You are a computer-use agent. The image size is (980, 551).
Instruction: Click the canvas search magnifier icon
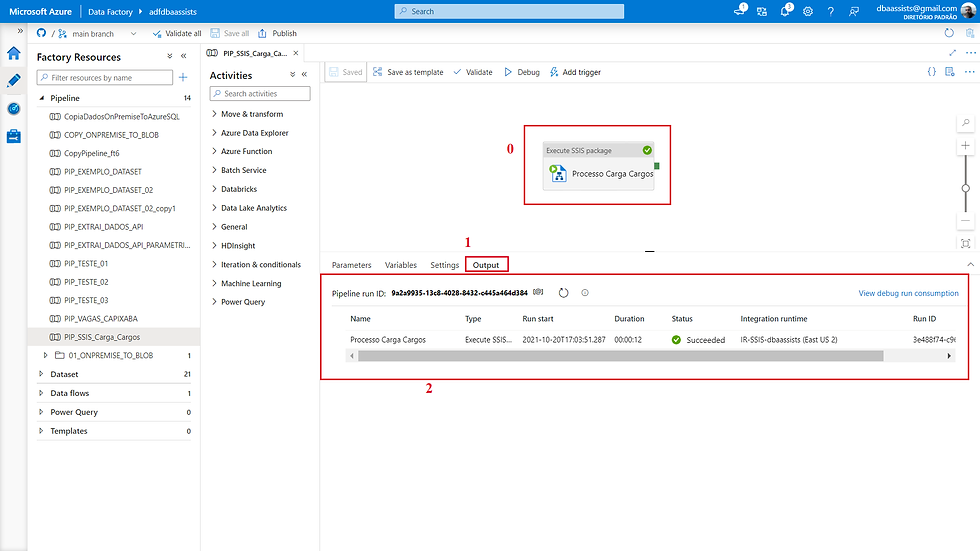(x=966, y=123)
